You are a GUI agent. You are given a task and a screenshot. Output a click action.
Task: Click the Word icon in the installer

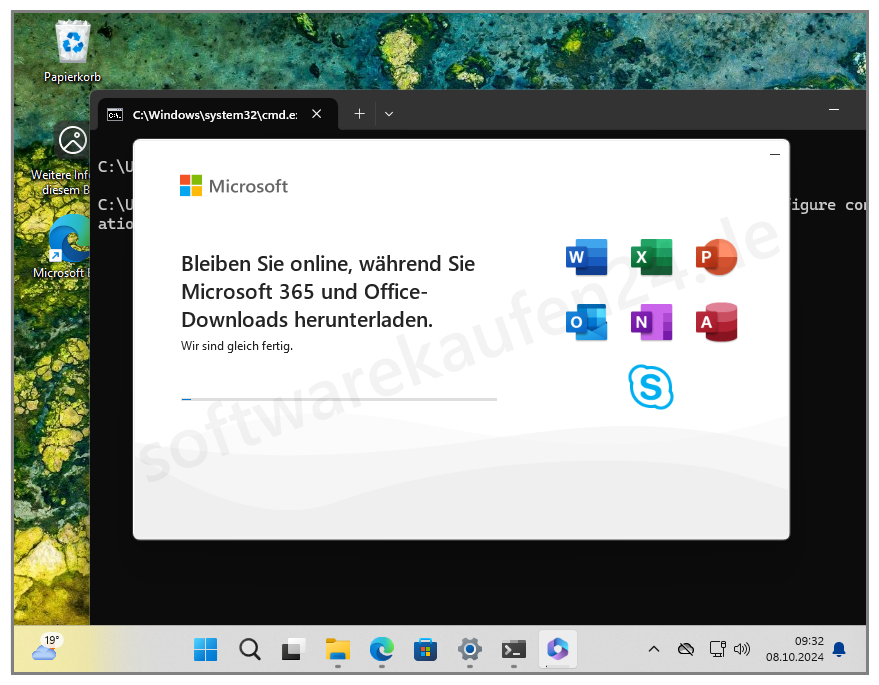pyautogui.click(x=586, y=257)
